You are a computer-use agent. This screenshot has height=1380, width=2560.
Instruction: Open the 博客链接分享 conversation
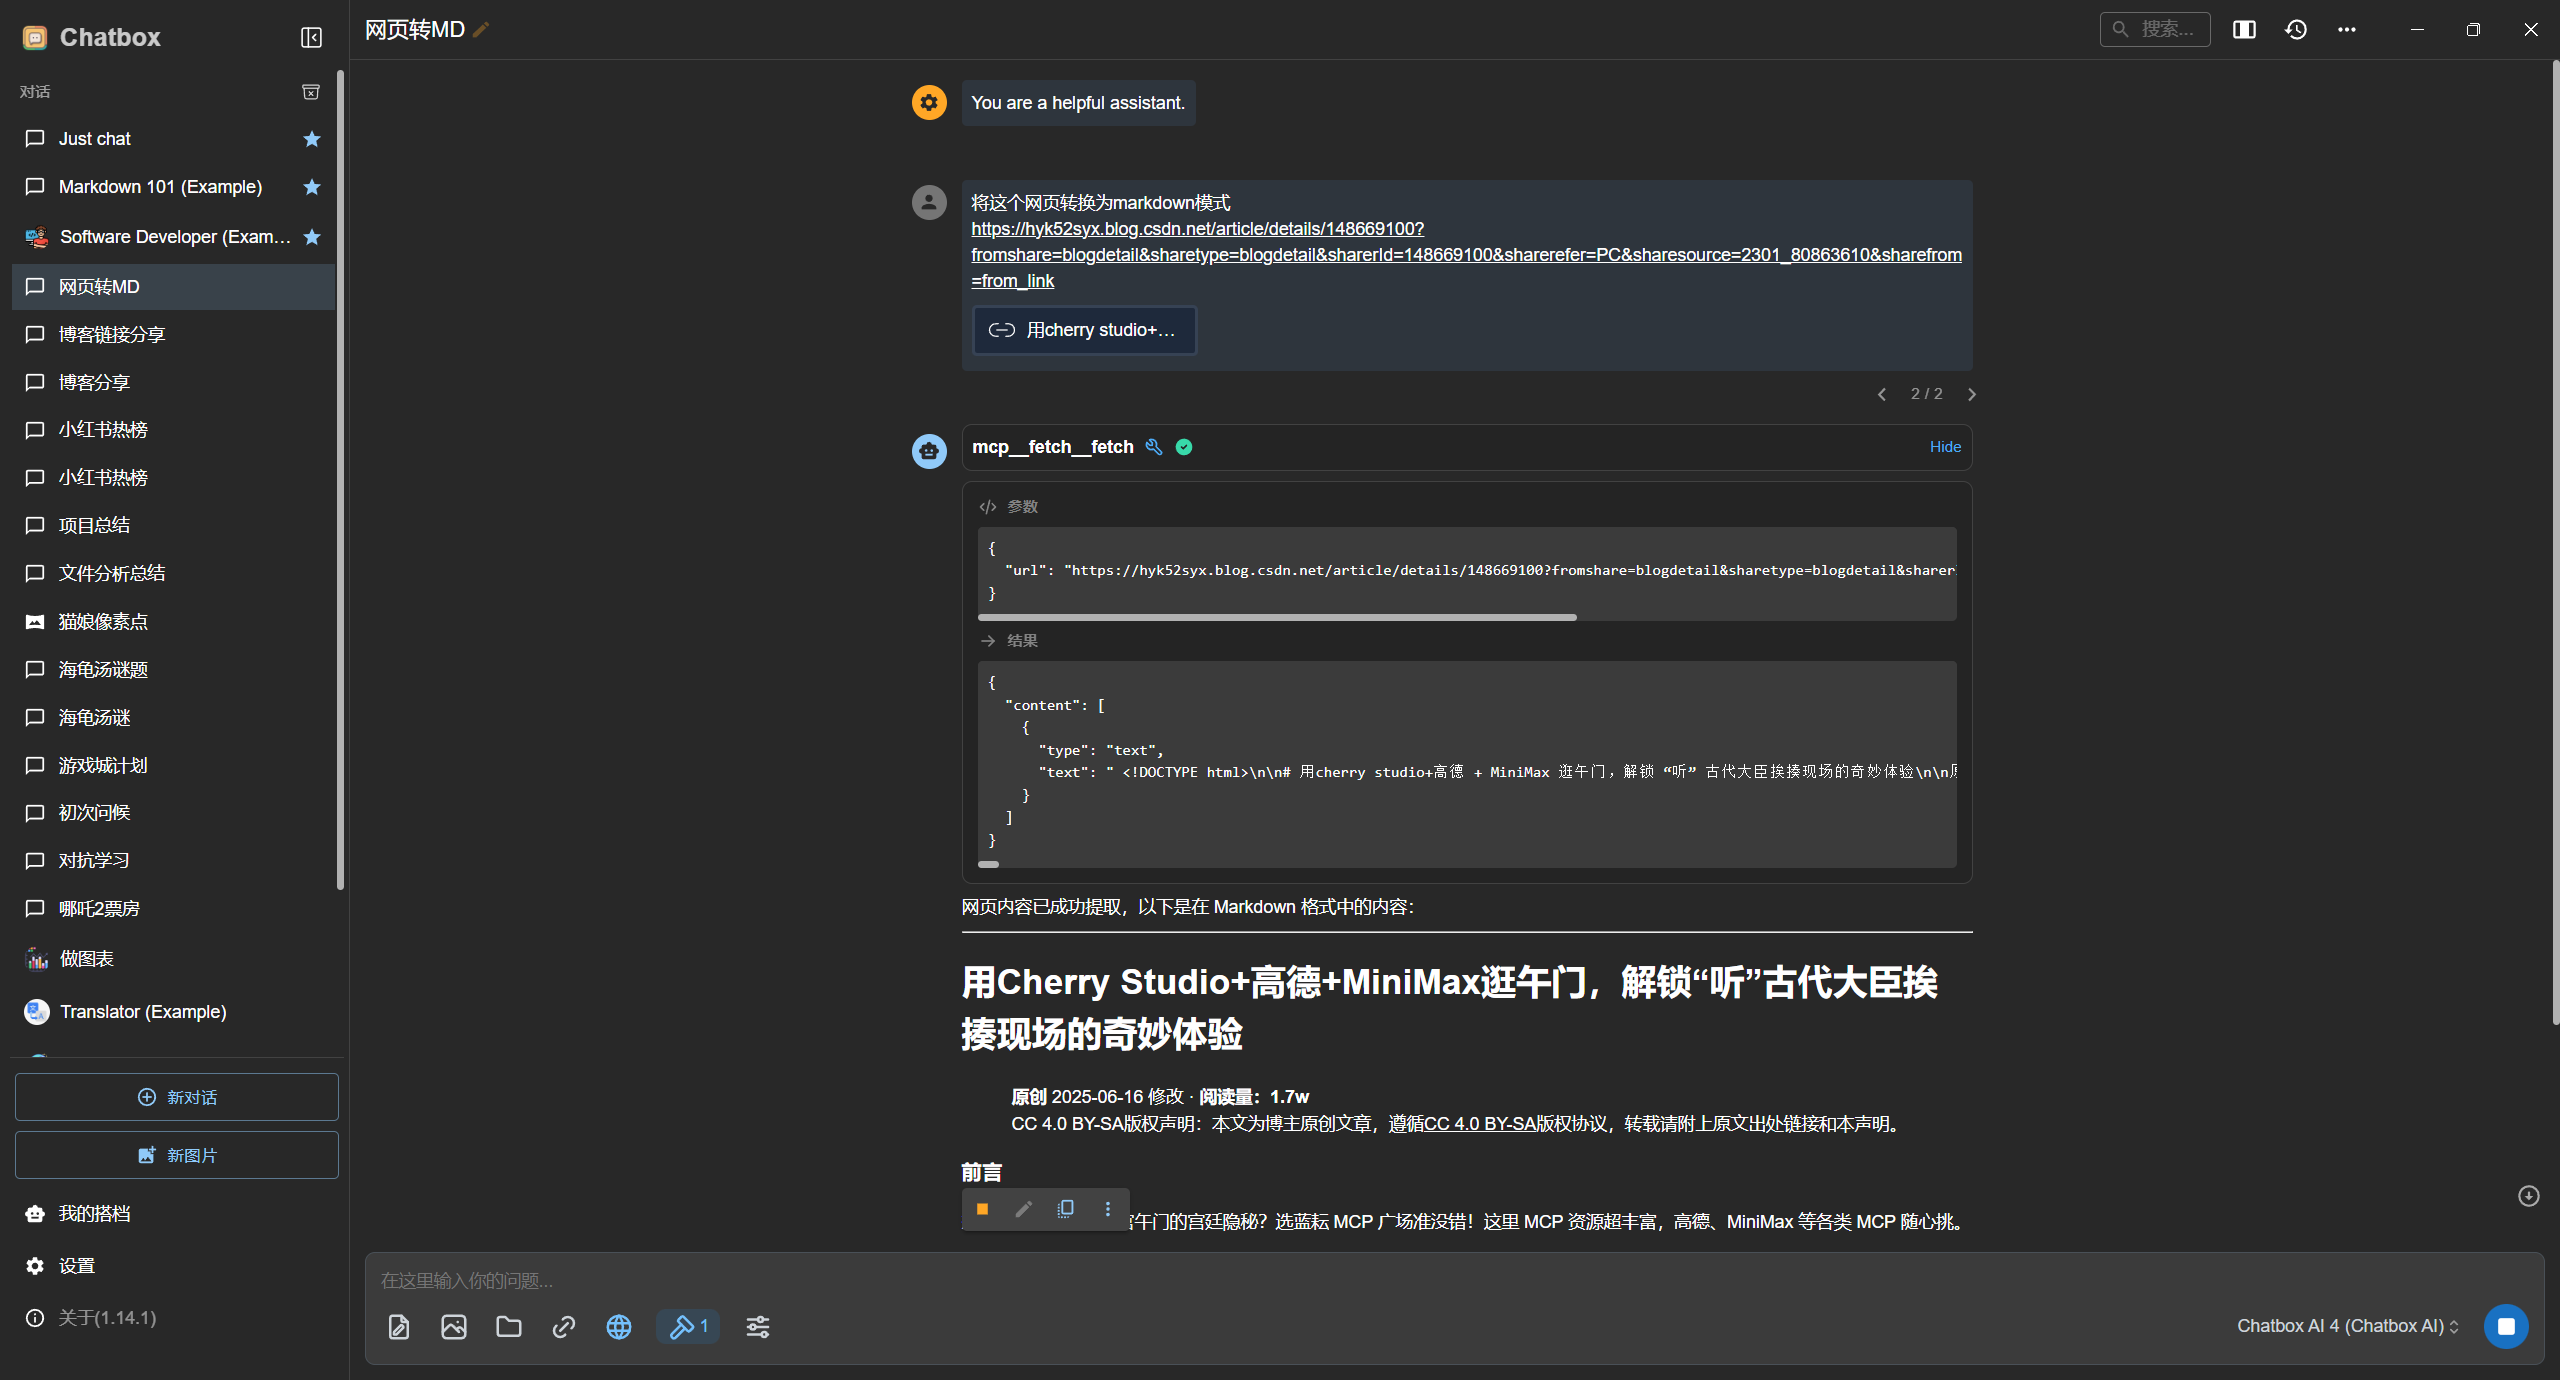coord(174,335)
